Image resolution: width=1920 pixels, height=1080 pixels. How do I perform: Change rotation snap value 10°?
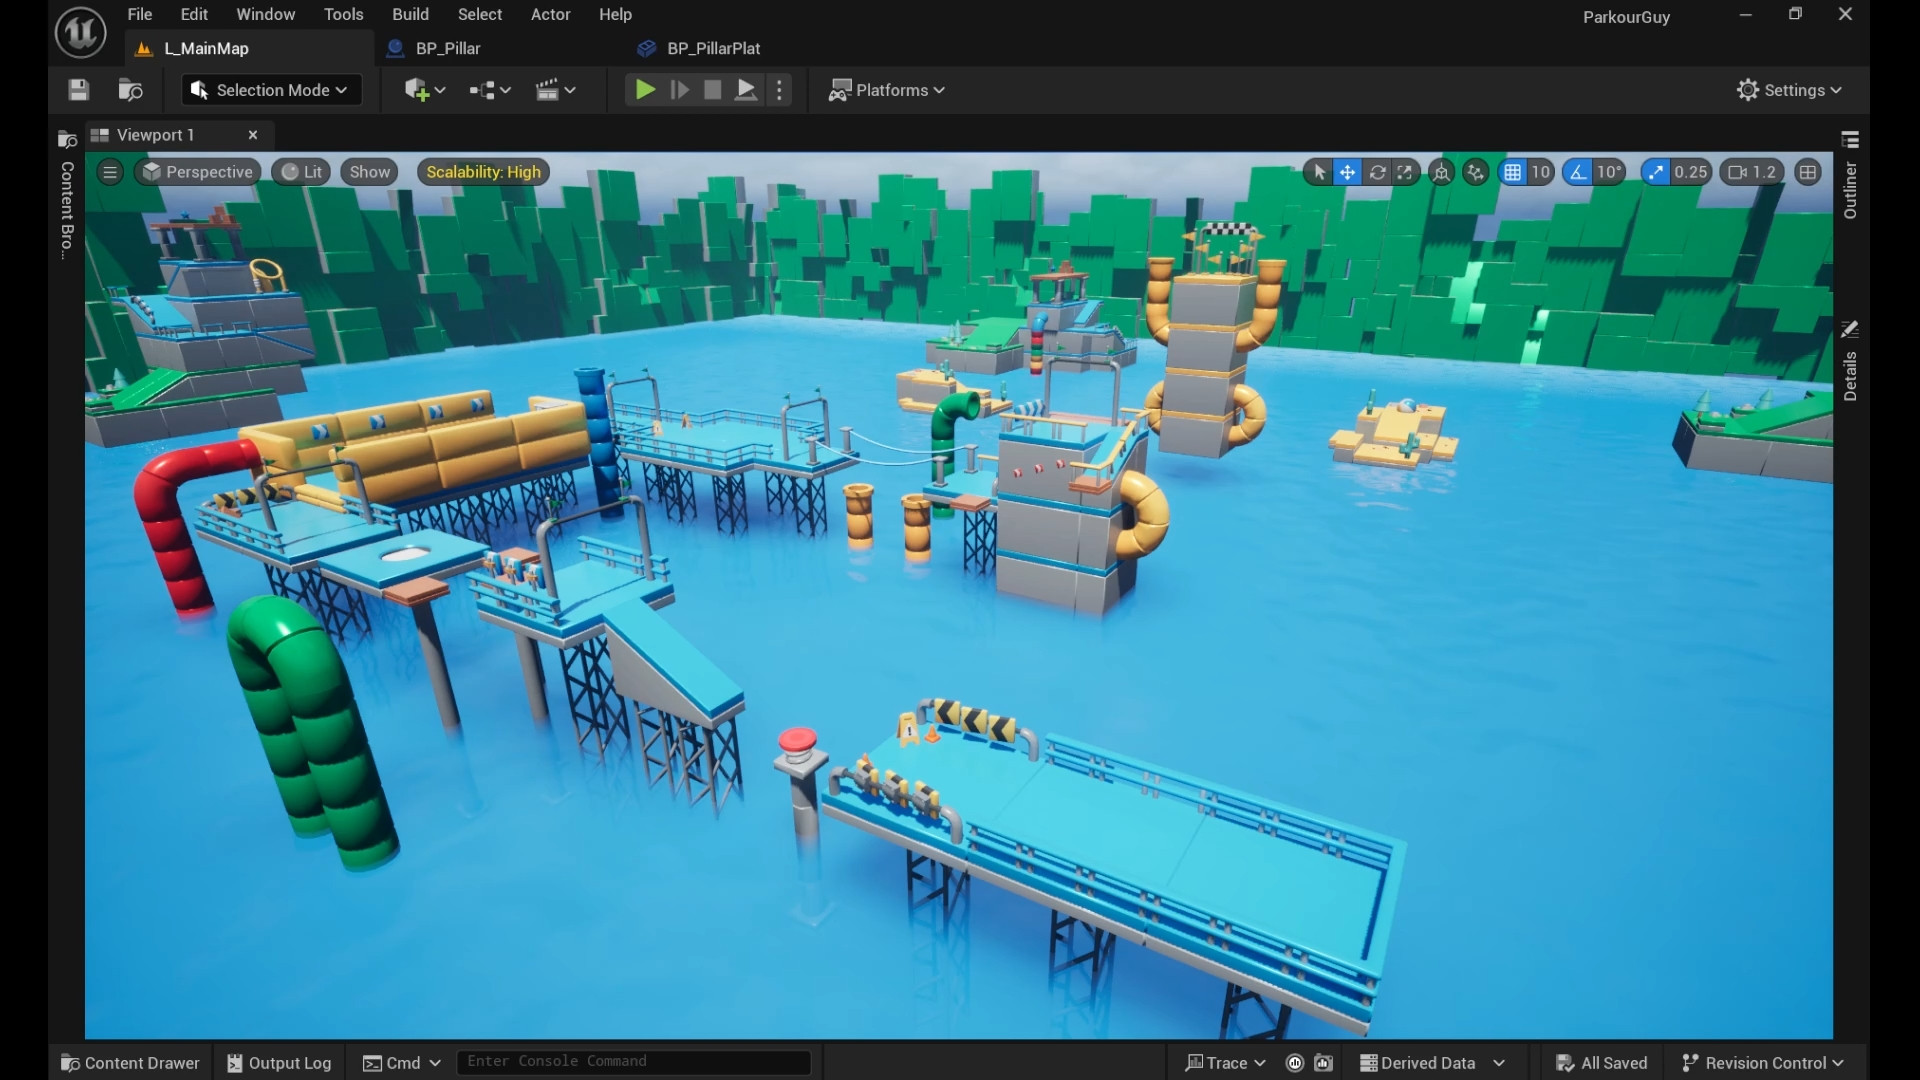pyautogui.click(x=1609, y=172)
